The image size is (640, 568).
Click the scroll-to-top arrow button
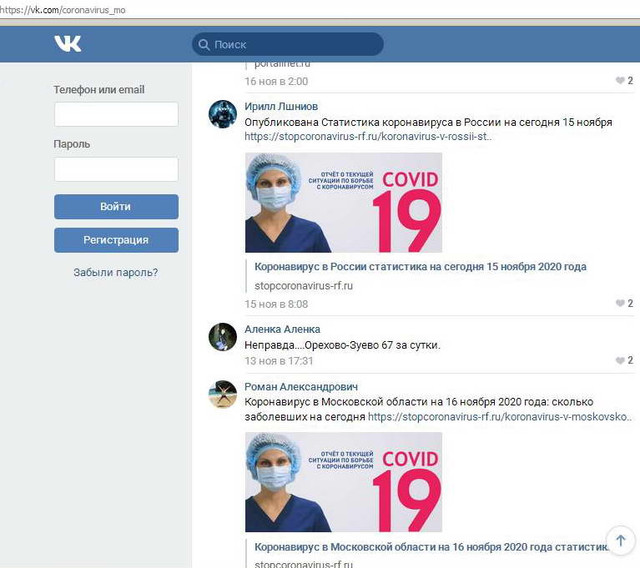coord(620,541)
